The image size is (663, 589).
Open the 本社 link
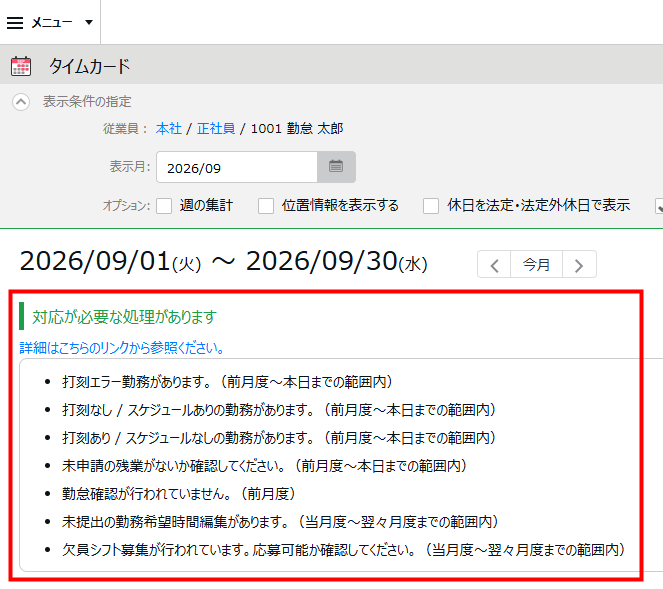(169, 128)
